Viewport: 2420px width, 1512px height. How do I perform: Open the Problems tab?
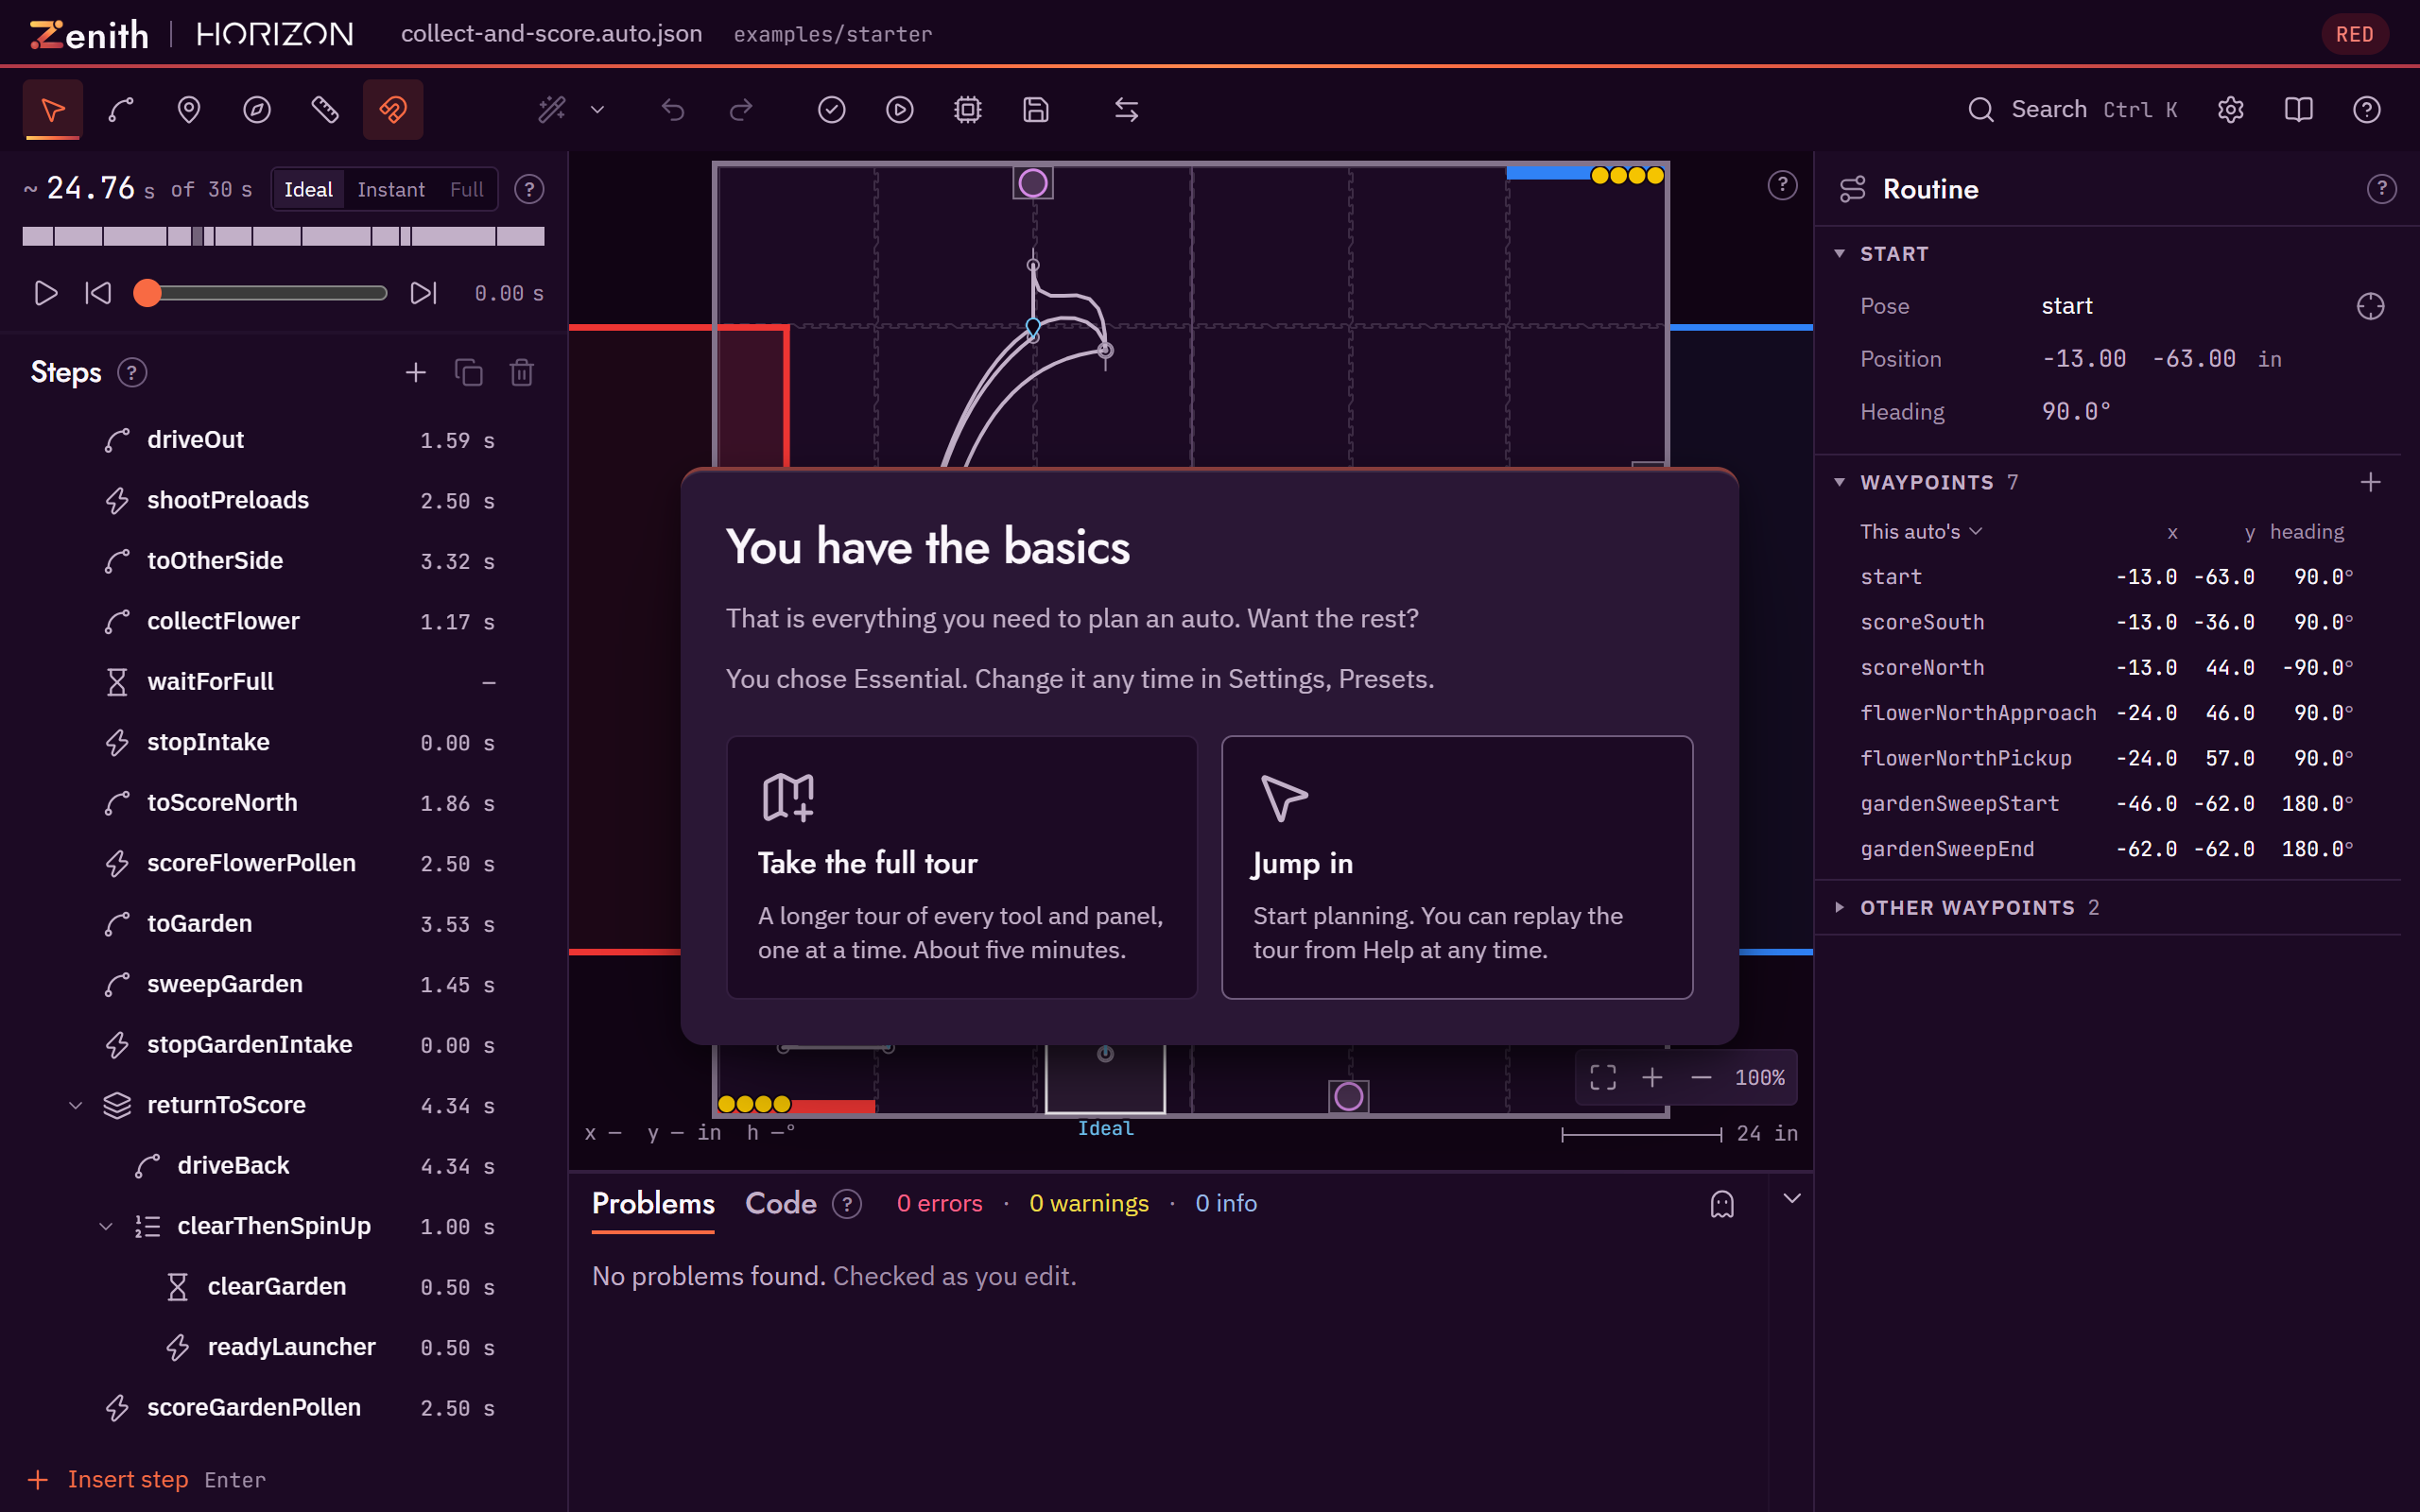pyautogui.click(x=653, y=1203)
